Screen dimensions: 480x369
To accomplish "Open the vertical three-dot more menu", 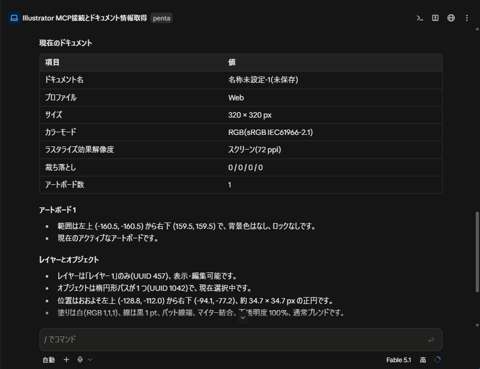I will 467,18.
